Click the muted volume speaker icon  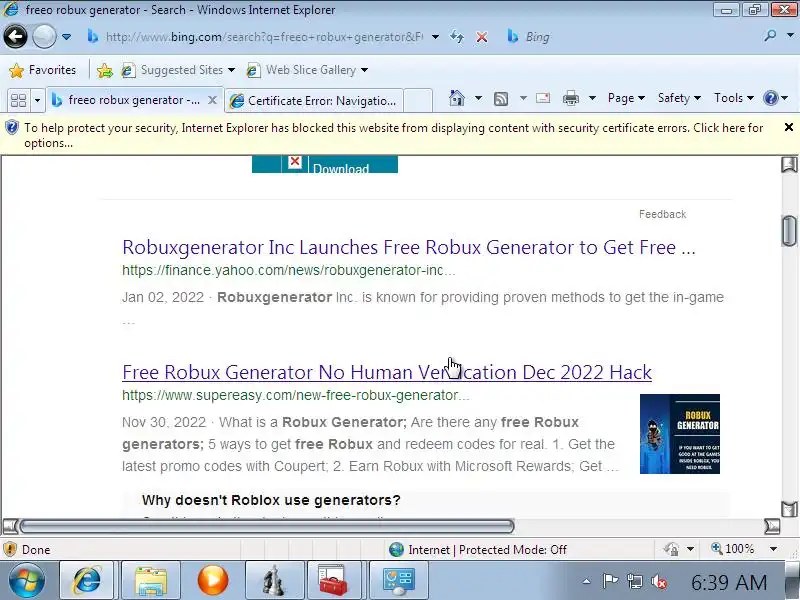[659, 582]
